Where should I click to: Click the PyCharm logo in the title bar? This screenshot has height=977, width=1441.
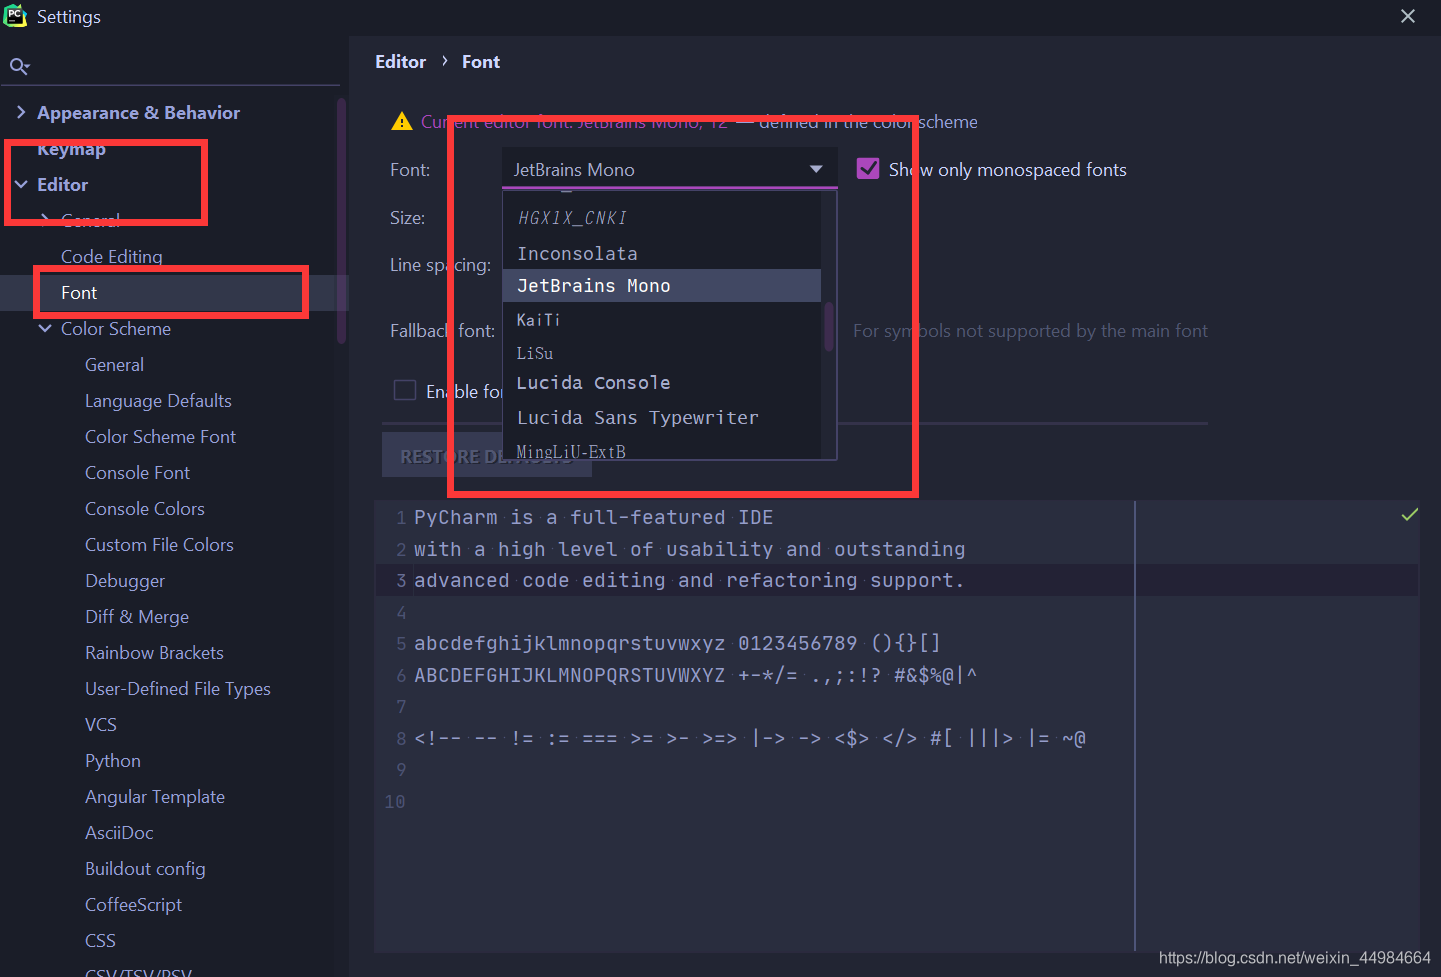point(15,16)
